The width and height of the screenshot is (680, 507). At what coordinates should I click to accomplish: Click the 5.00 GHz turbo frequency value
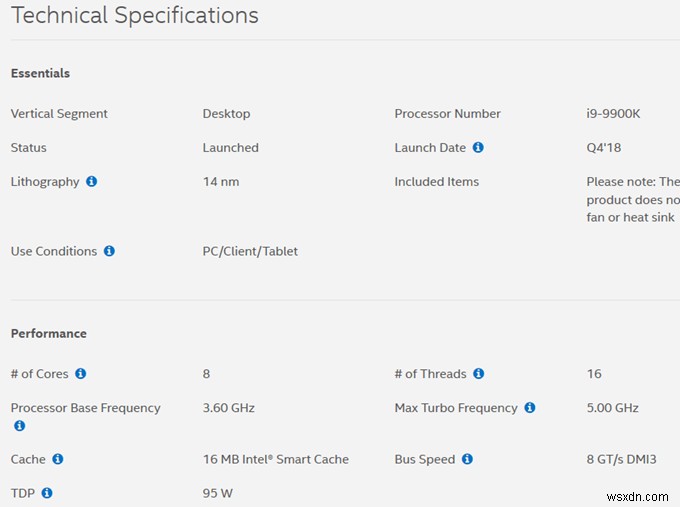(612, 408)
